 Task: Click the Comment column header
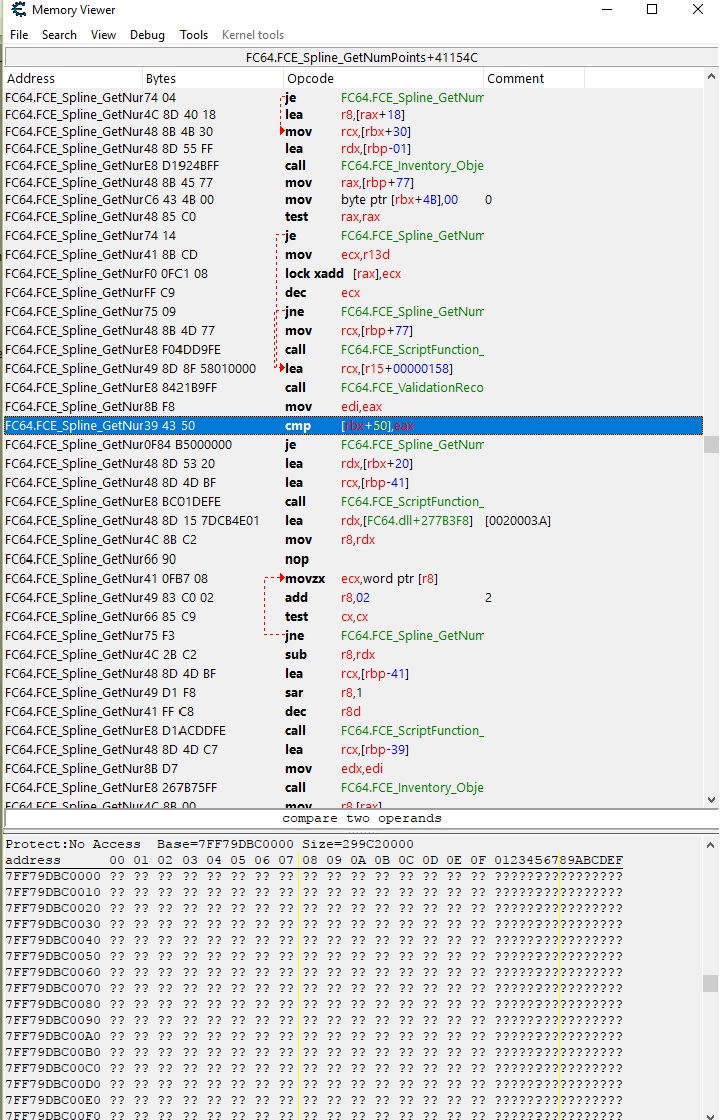click(594, 79)
